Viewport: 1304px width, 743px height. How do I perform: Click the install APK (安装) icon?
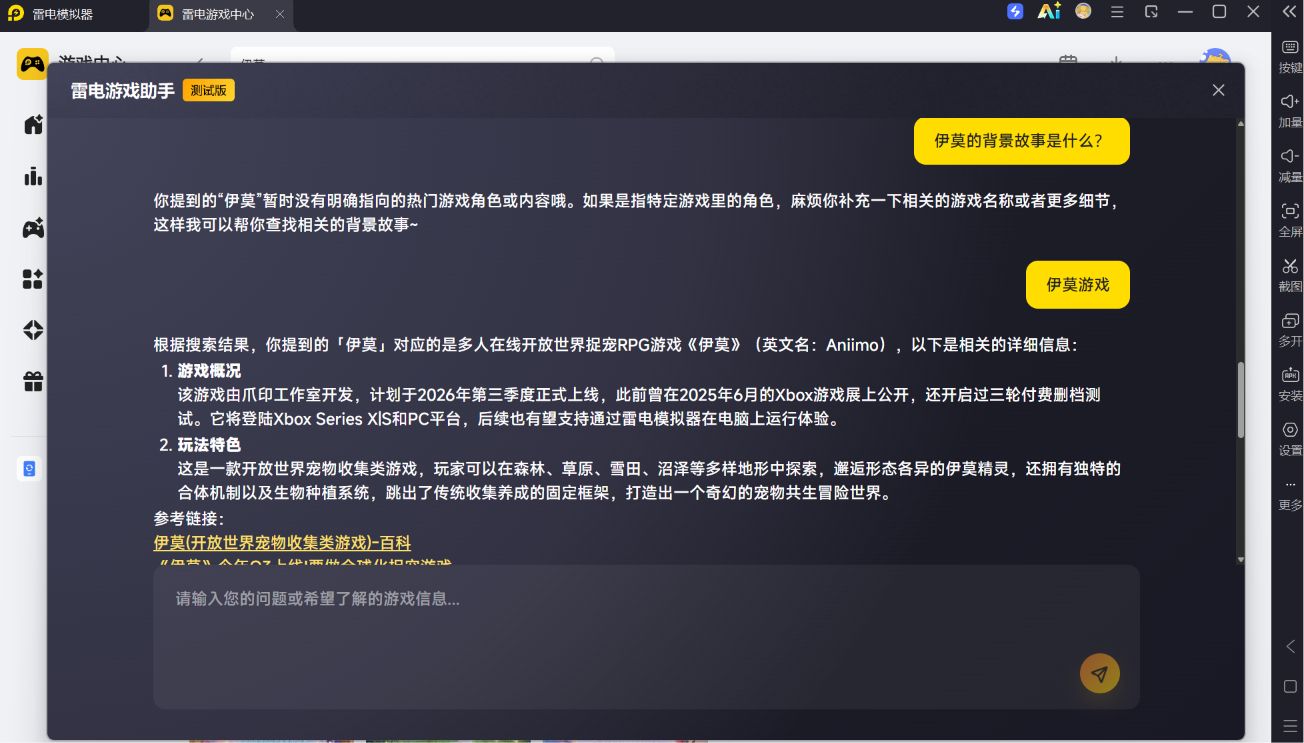coord(1290,375)
